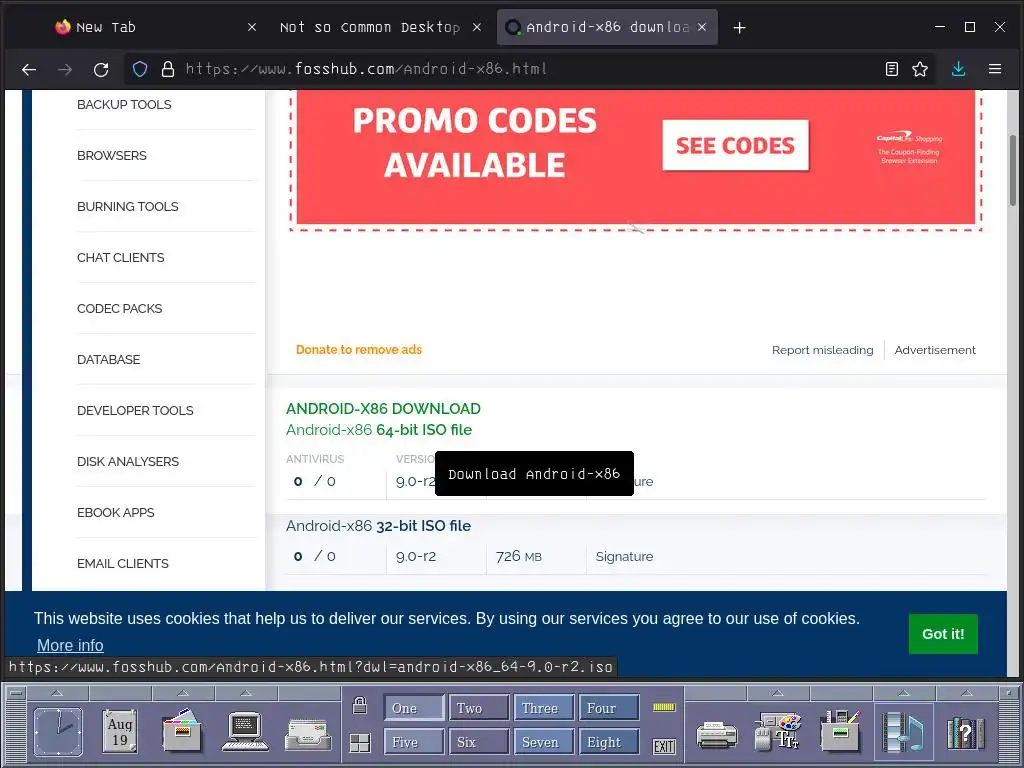Download Android-x86 64-bit ISO file
The height and width of the screenshot is (768, 1024).
pos(379,430)
